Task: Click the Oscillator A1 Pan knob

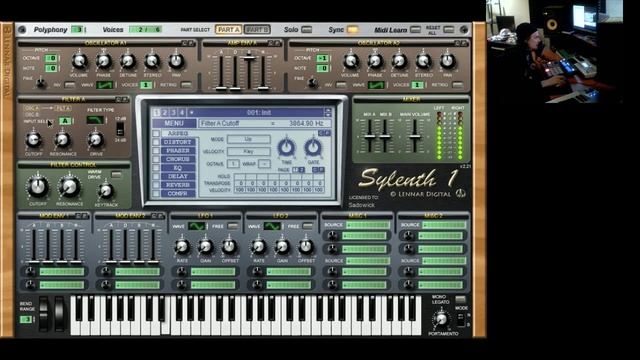Action: (176, 61)
